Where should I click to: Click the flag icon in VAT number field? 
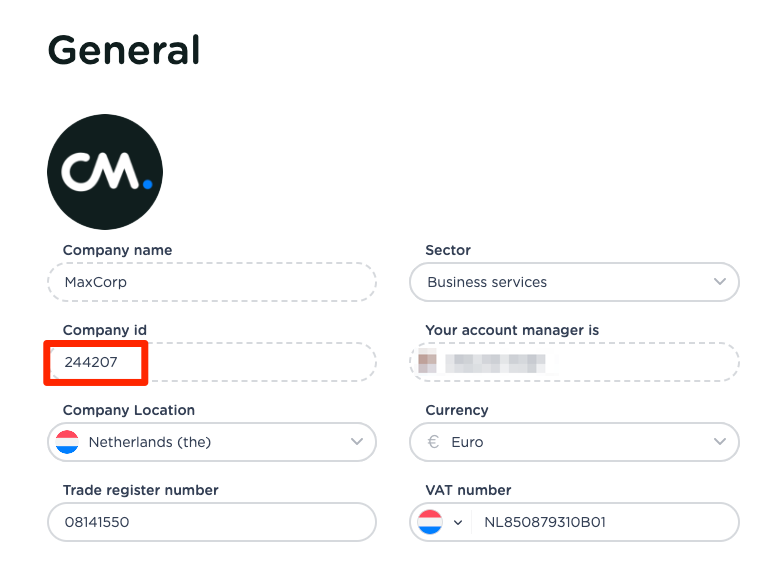coord(430,522)
